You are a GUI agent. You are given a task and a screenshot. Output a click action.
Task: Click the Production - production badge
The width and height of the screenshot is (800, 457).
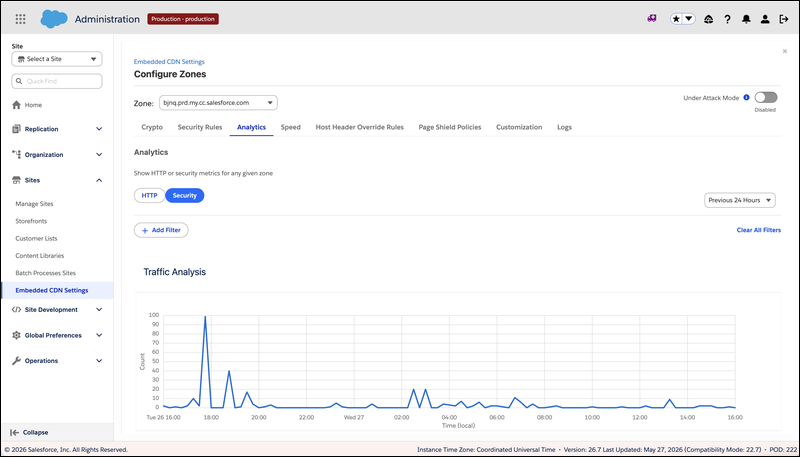(183, 19)
